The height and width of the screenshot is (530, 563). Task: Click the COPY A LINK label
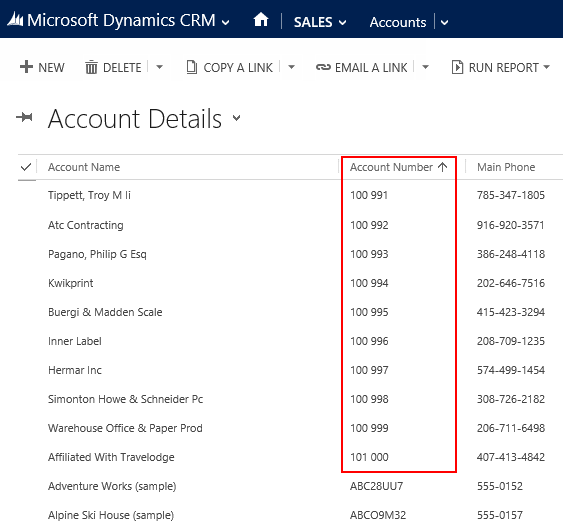238,68
